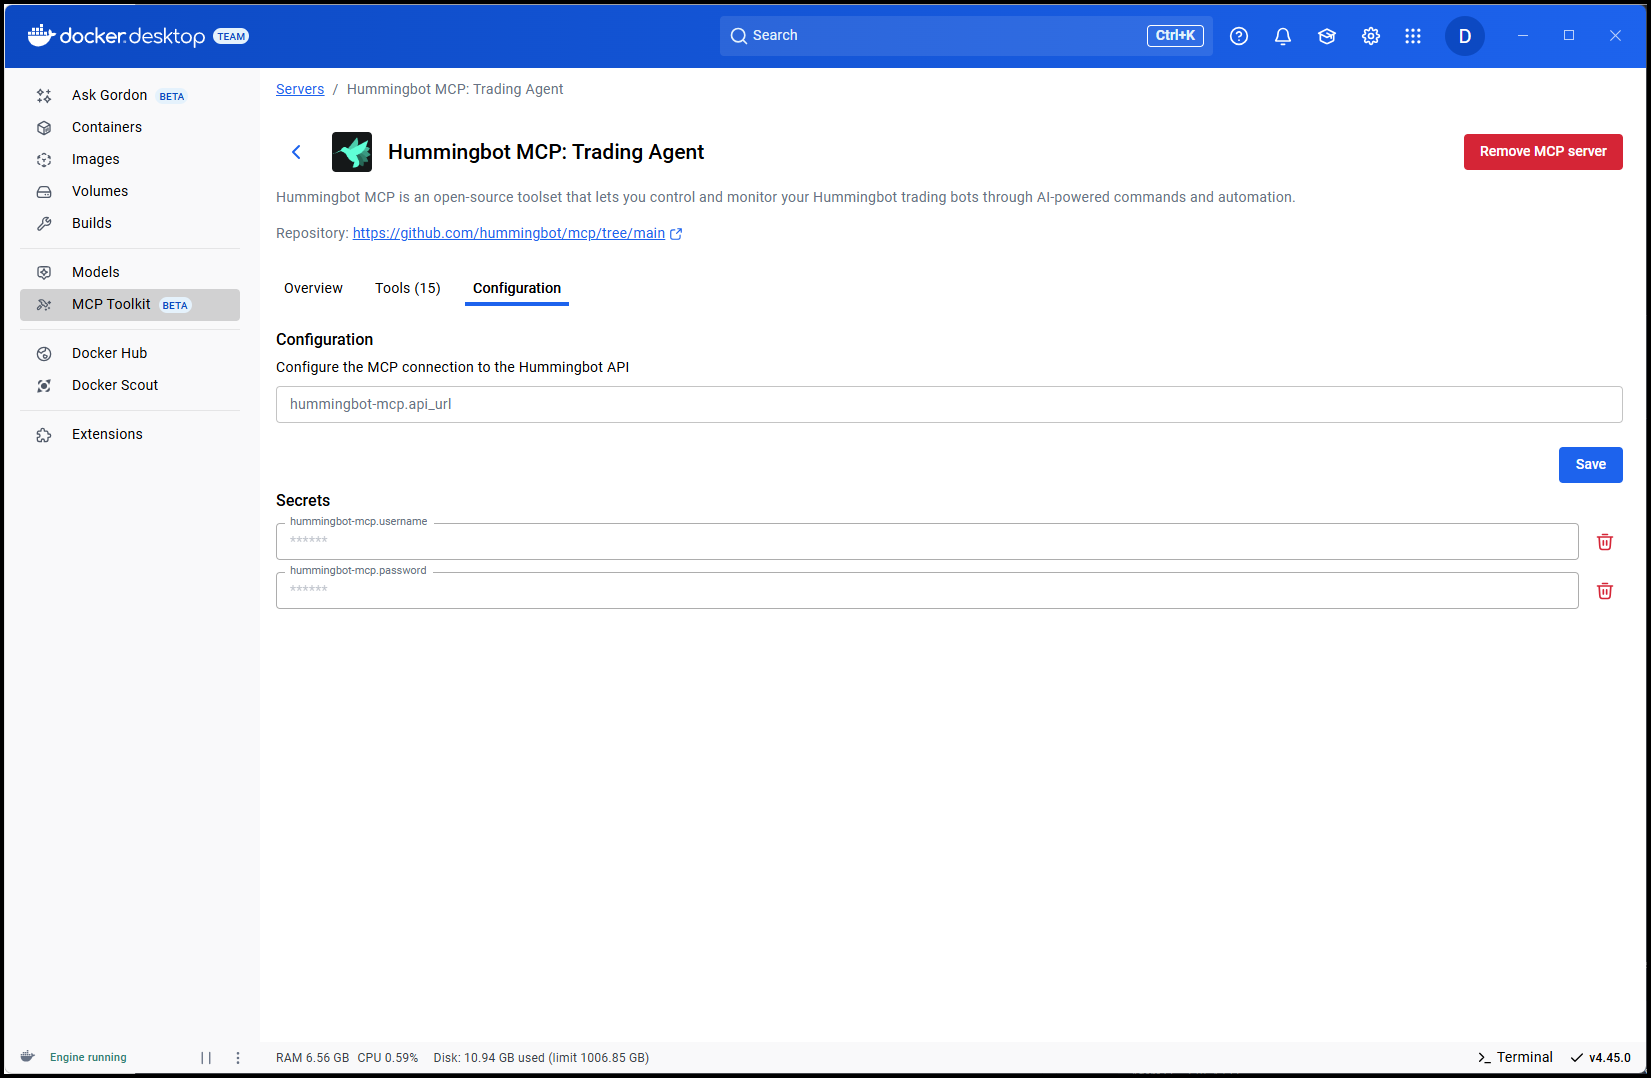Open the status bar three-dot menu
Screen dimensions: 1651x1078
coord(237,1057)
